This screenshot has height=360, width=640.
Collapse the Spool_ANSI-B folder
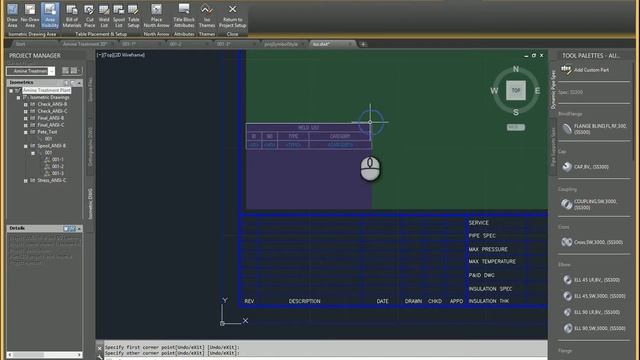click(26, 146)
